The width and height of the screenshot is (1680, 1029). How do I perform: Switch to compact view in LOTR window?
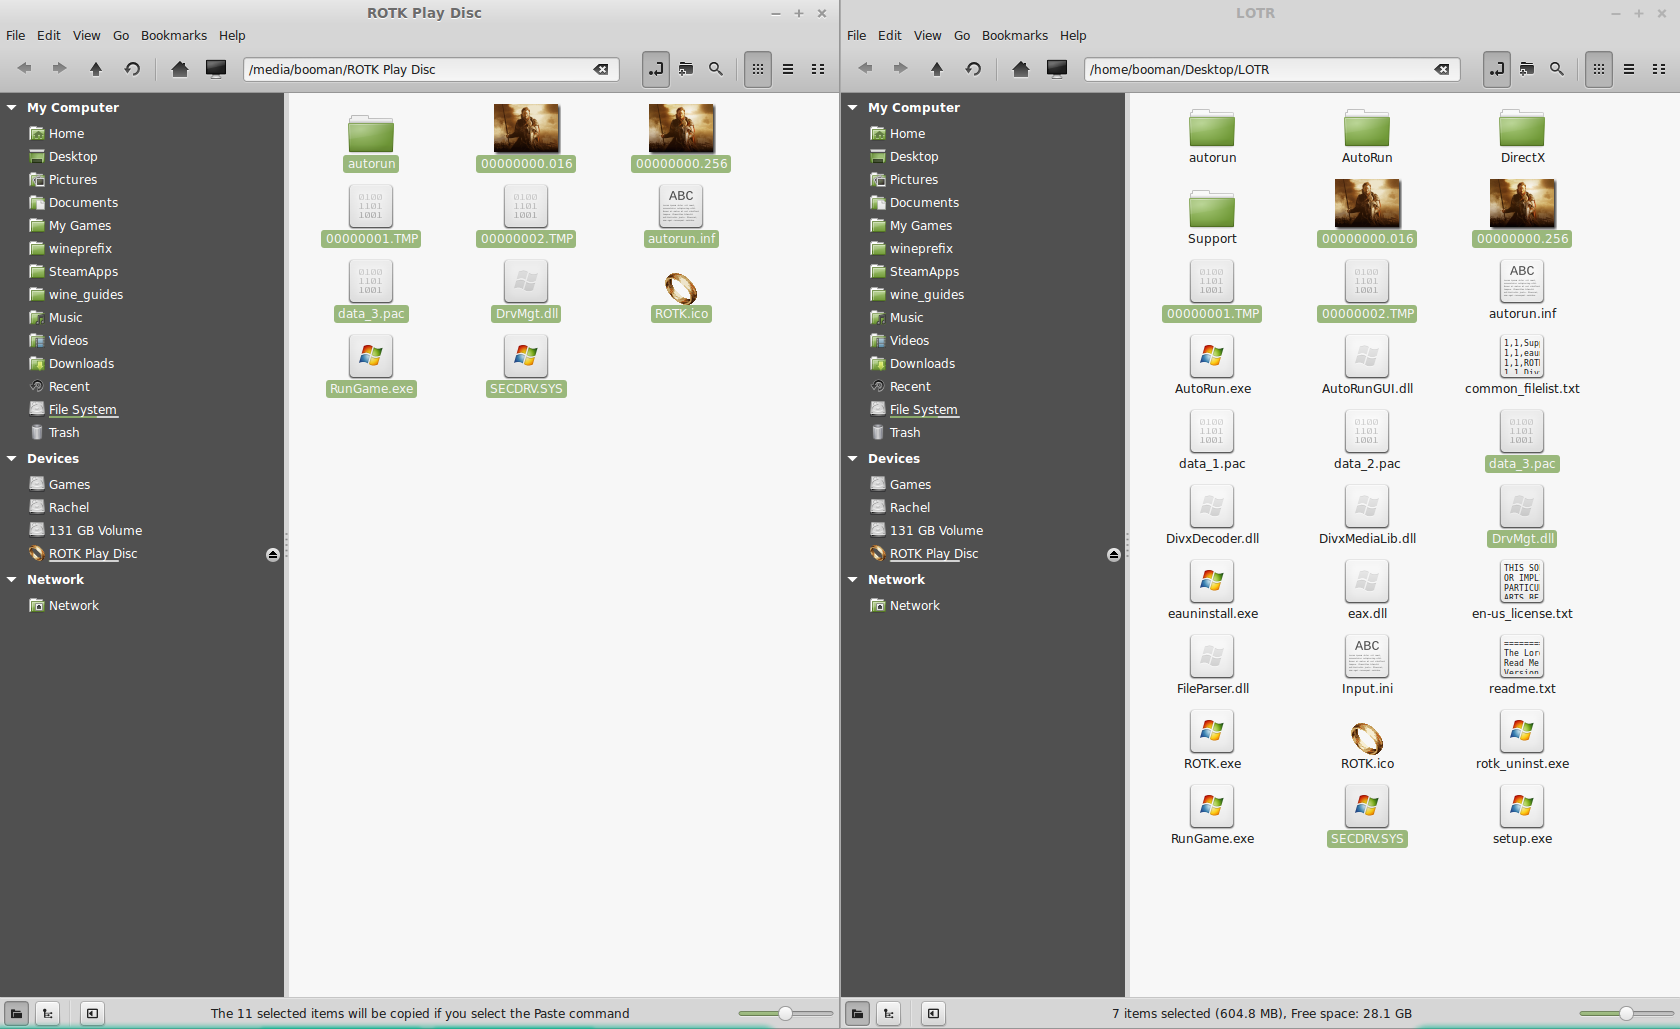[1659, 69]
